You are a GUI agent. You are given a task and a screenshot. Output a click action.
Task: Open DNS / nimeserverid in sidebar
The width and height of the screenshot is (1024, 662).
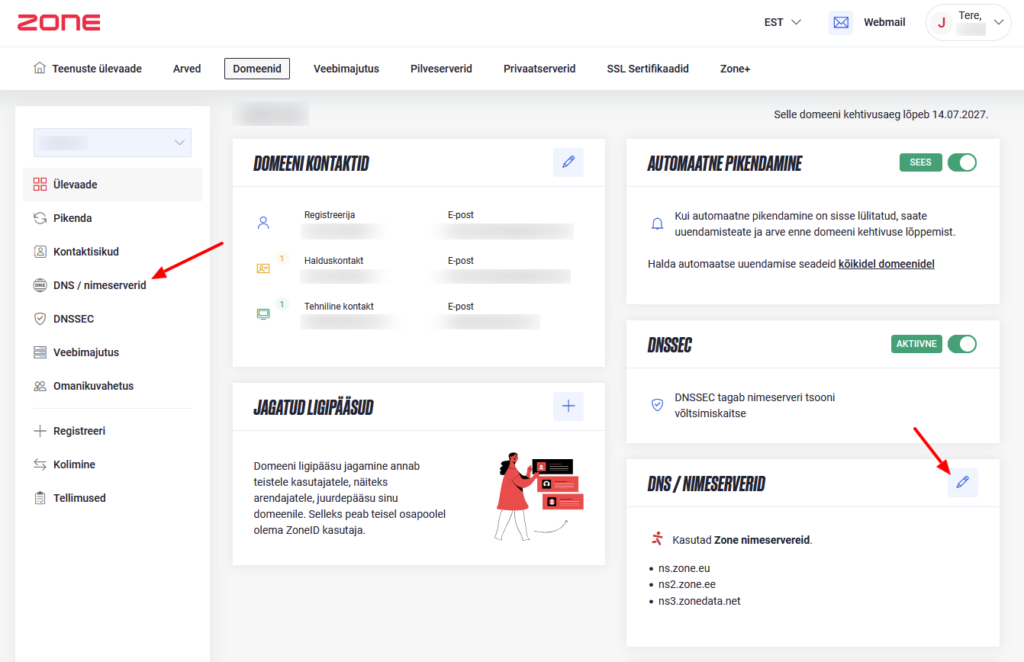pos(99,285)
